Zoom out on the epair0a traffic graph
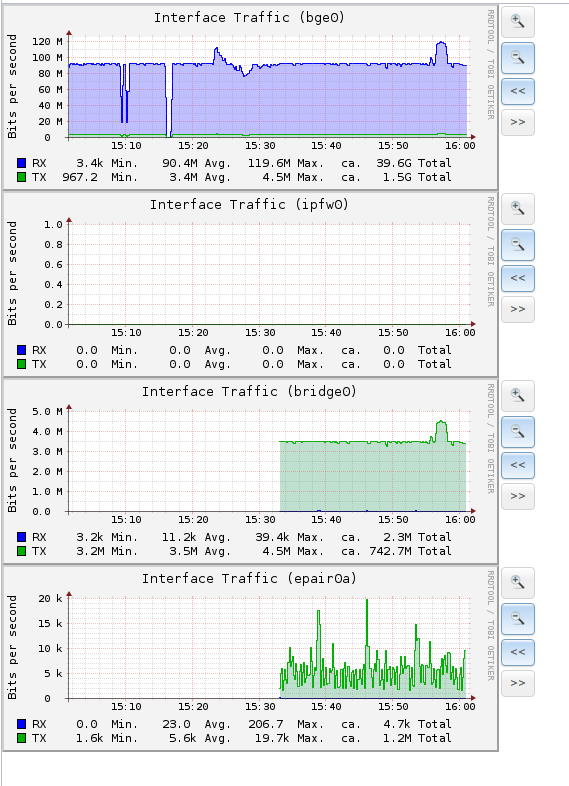569x786 pixels. (x=518, y=619)
